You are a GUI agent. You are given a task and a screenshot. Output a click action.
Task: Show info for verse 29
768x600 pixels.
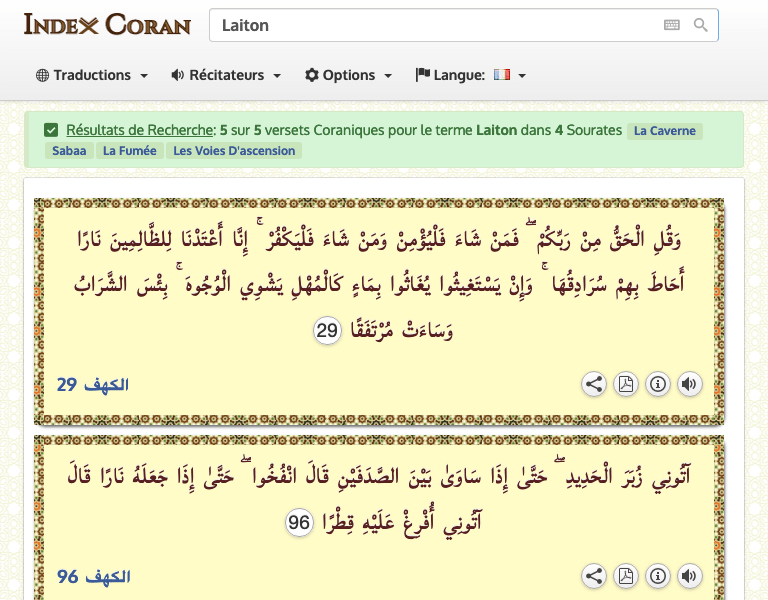click(658, 384)
